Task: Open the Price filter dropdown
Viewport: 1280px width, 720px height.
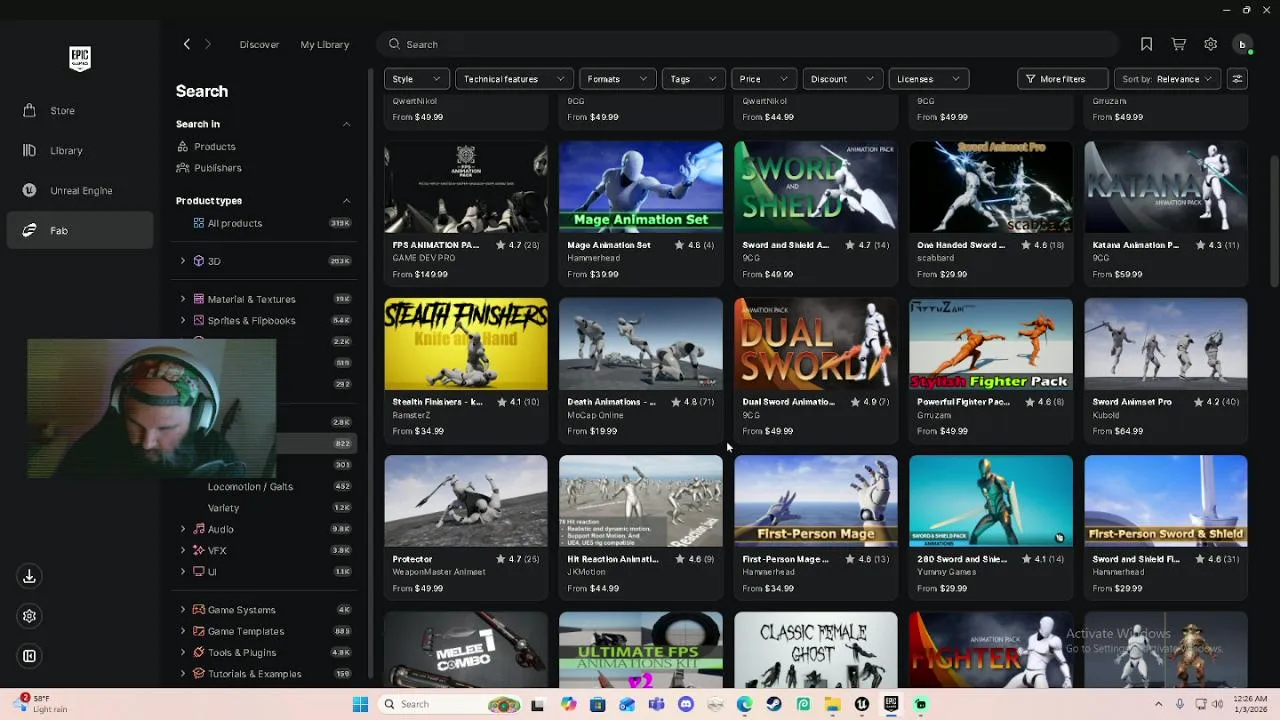Action: click(x=763, y=79)
